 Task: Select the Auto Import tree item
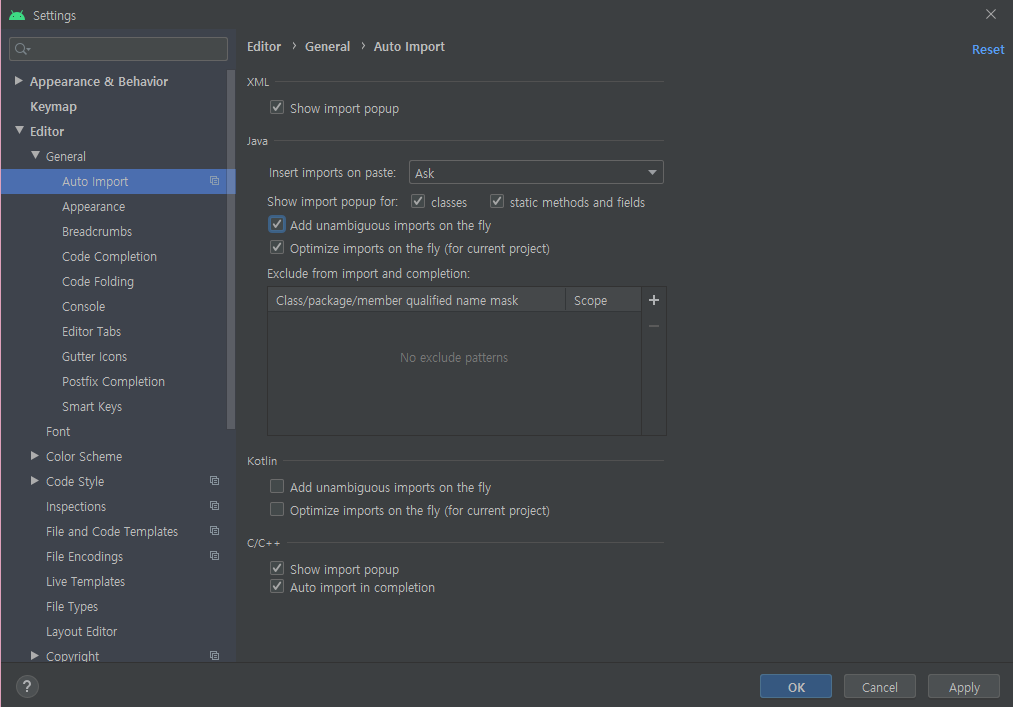(118, 182)
